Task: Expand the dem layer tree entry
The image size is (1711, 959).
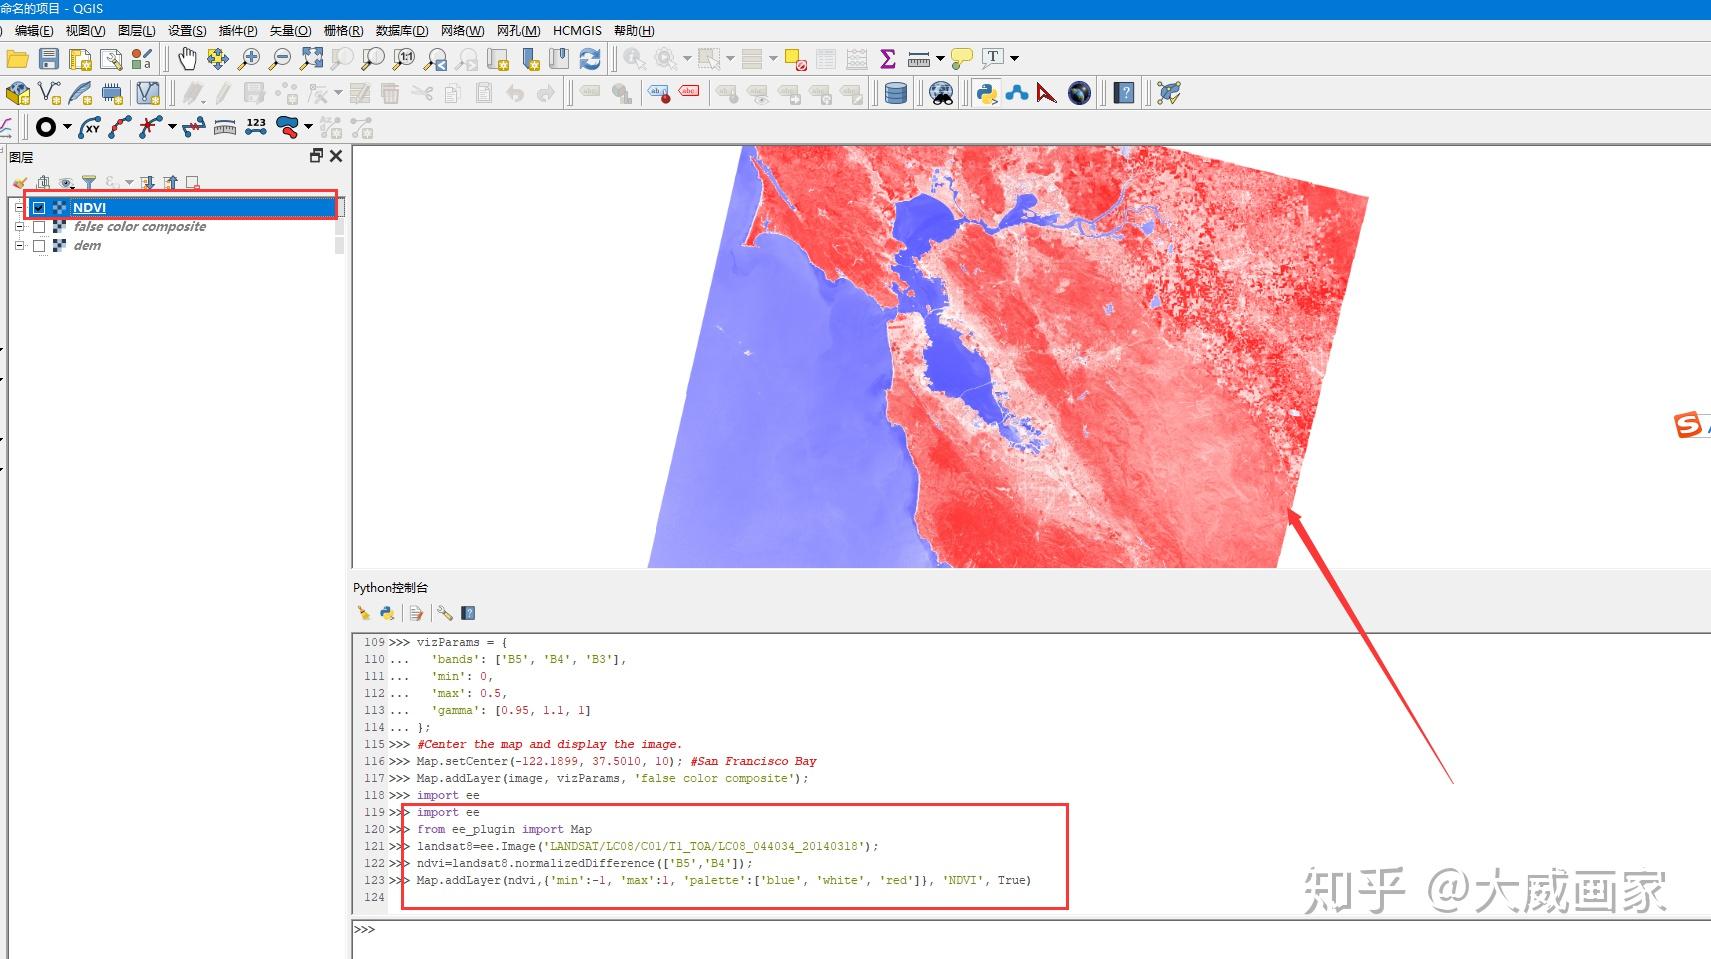Action: click(19, 247)
